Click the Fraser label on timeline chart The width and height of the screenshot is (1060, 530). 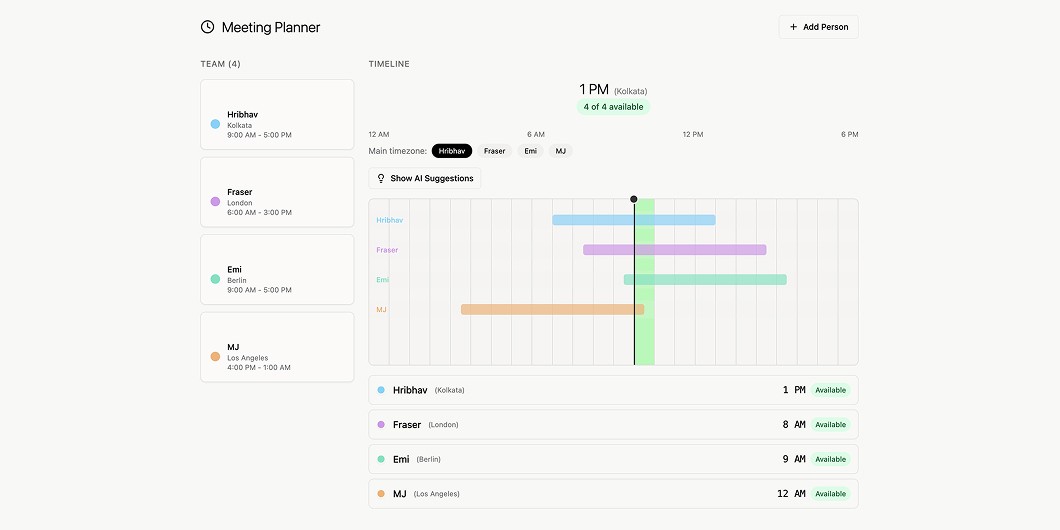387,249
